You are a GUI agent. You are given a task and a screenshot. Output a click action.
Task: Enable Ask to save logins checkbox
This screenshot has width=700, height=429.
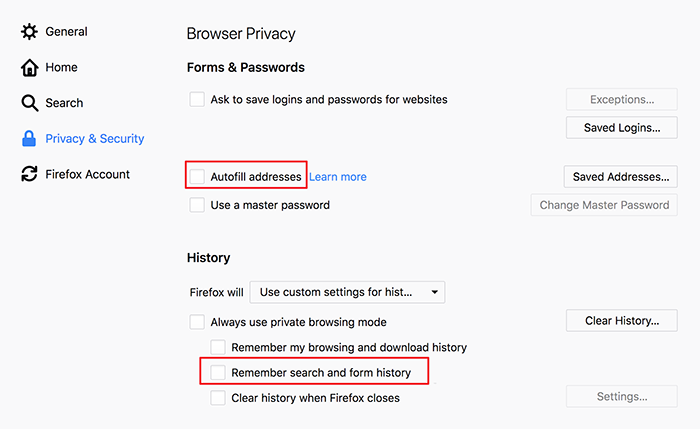pos(197,99)
